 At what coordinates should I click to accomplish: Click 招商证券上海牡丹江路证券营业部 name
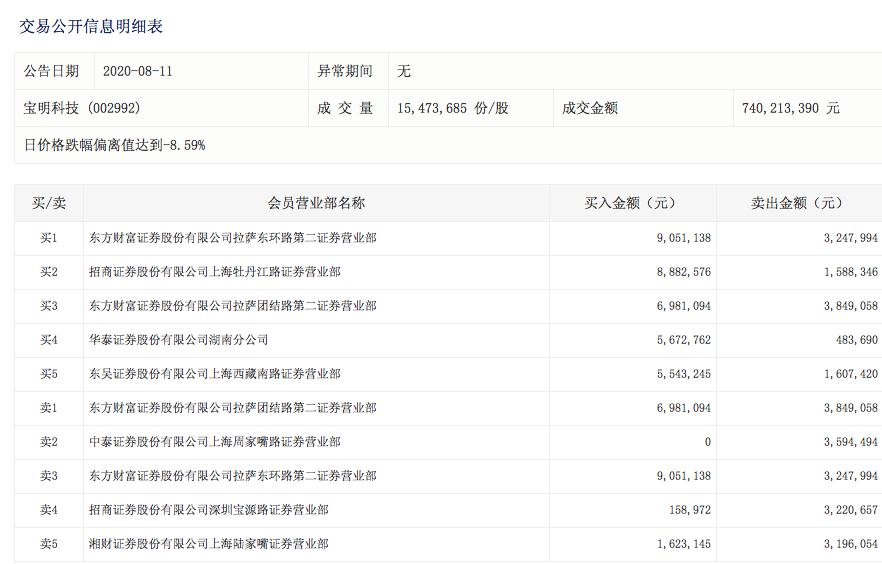click(x=215, y=272)
